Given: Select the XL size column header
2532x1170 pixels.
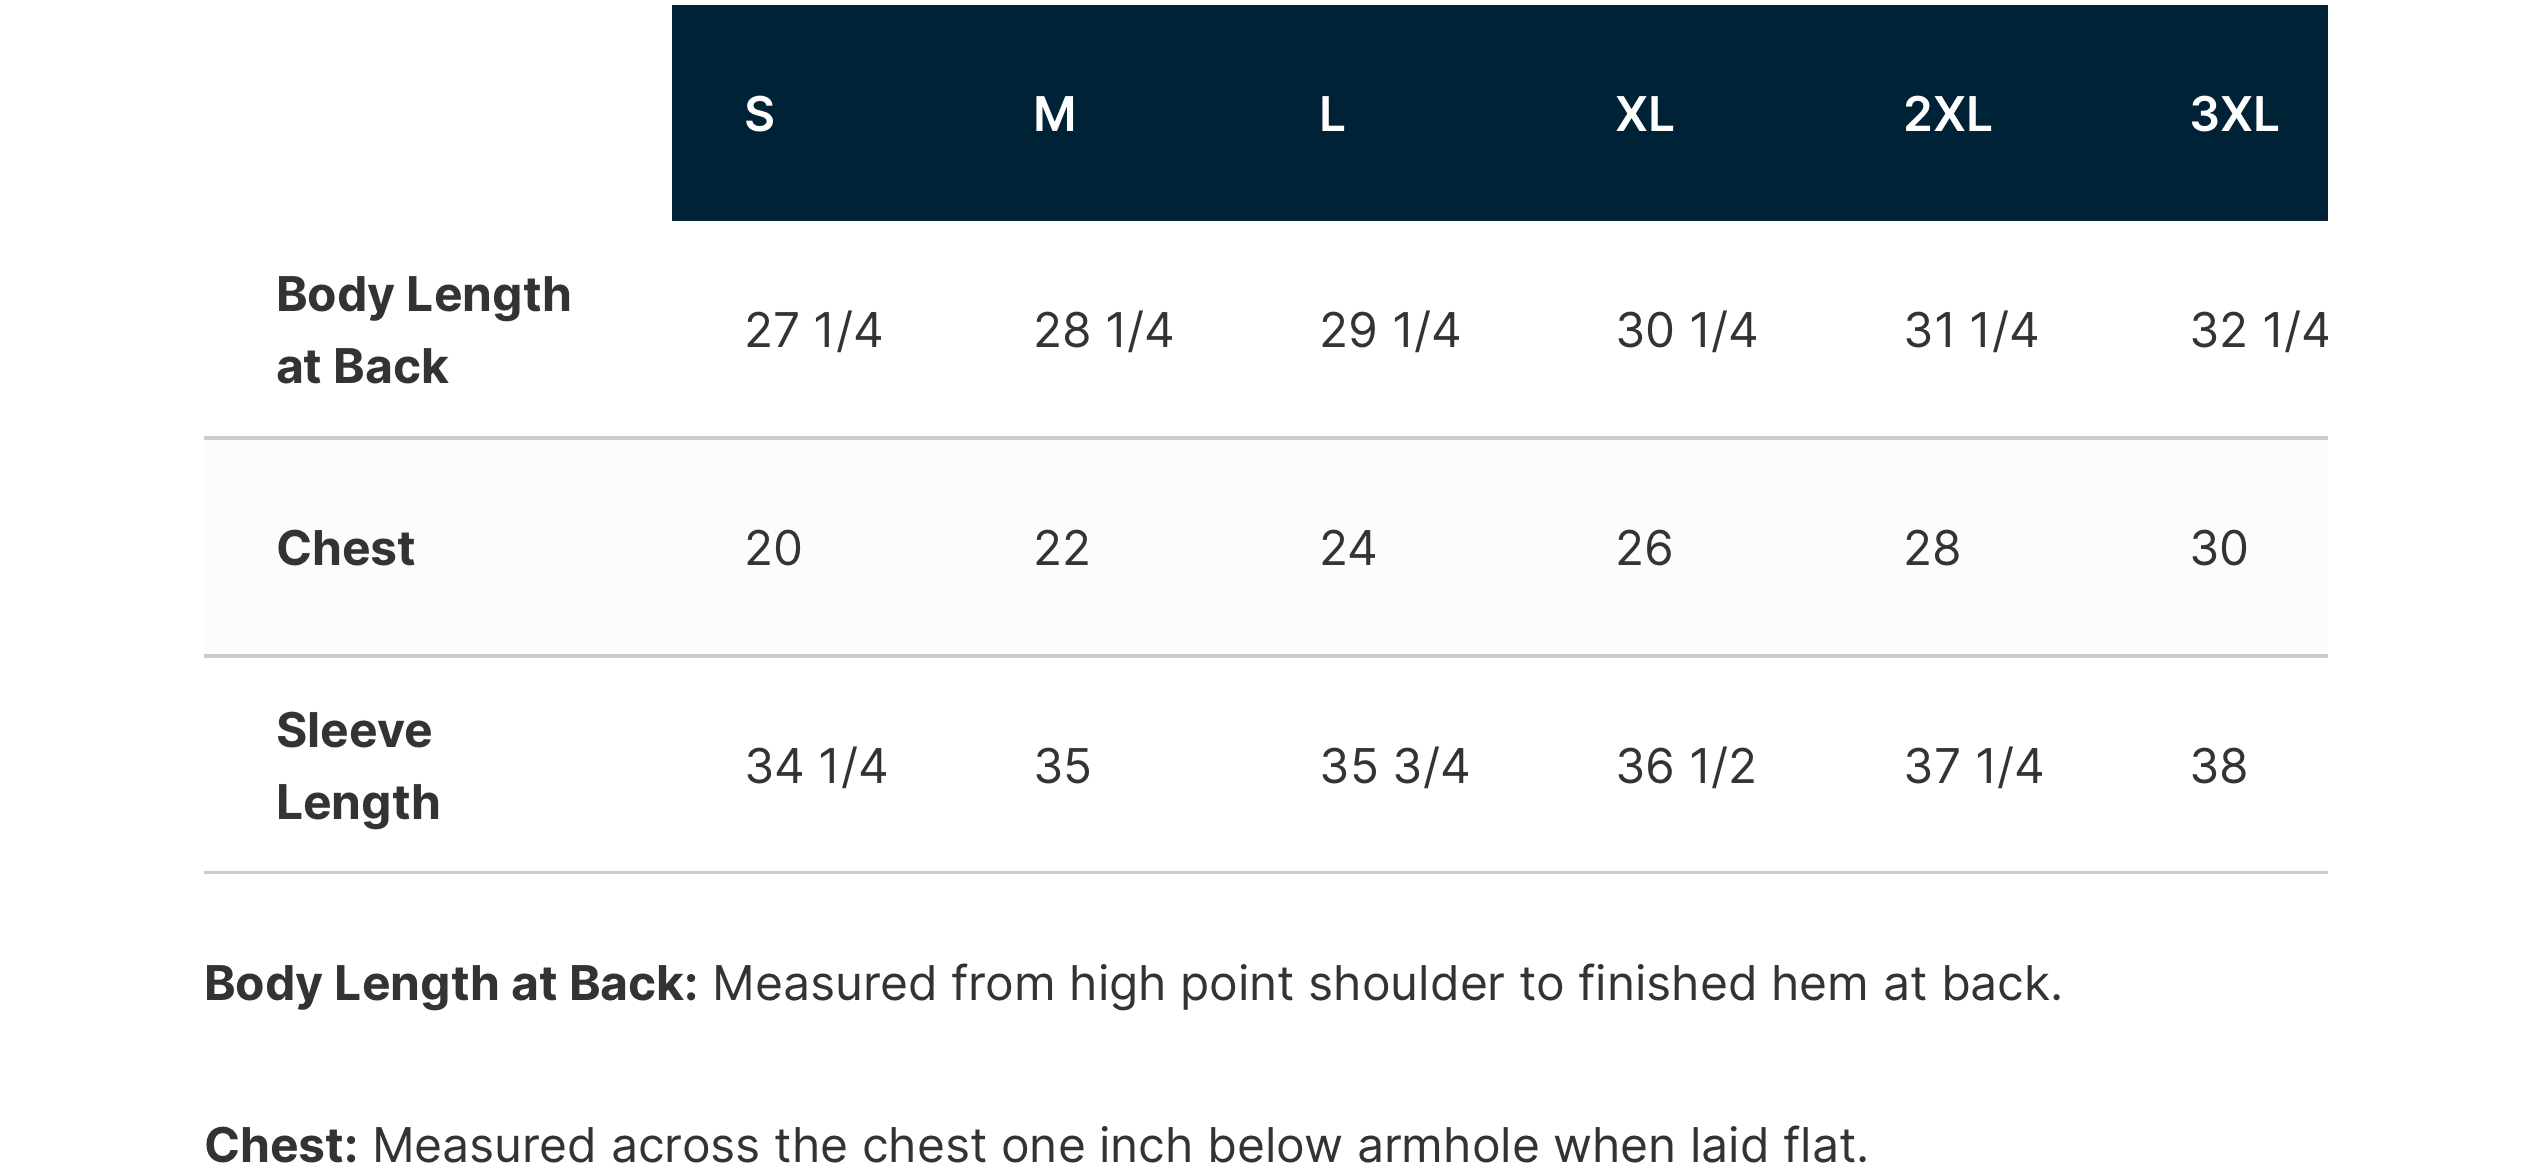Looking at the screenshot, I should pos(1644,114).
